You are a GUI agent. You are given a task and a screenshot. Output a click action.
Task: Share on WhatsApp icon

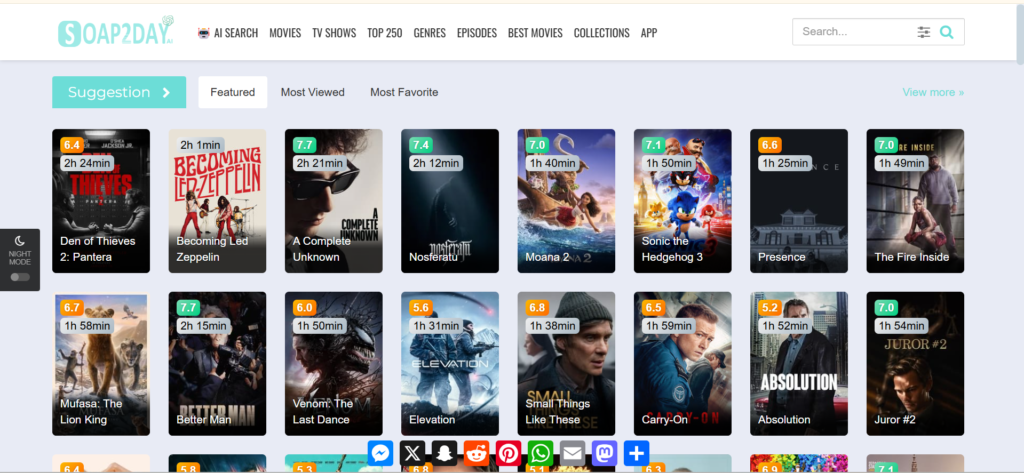click(540, 453)
